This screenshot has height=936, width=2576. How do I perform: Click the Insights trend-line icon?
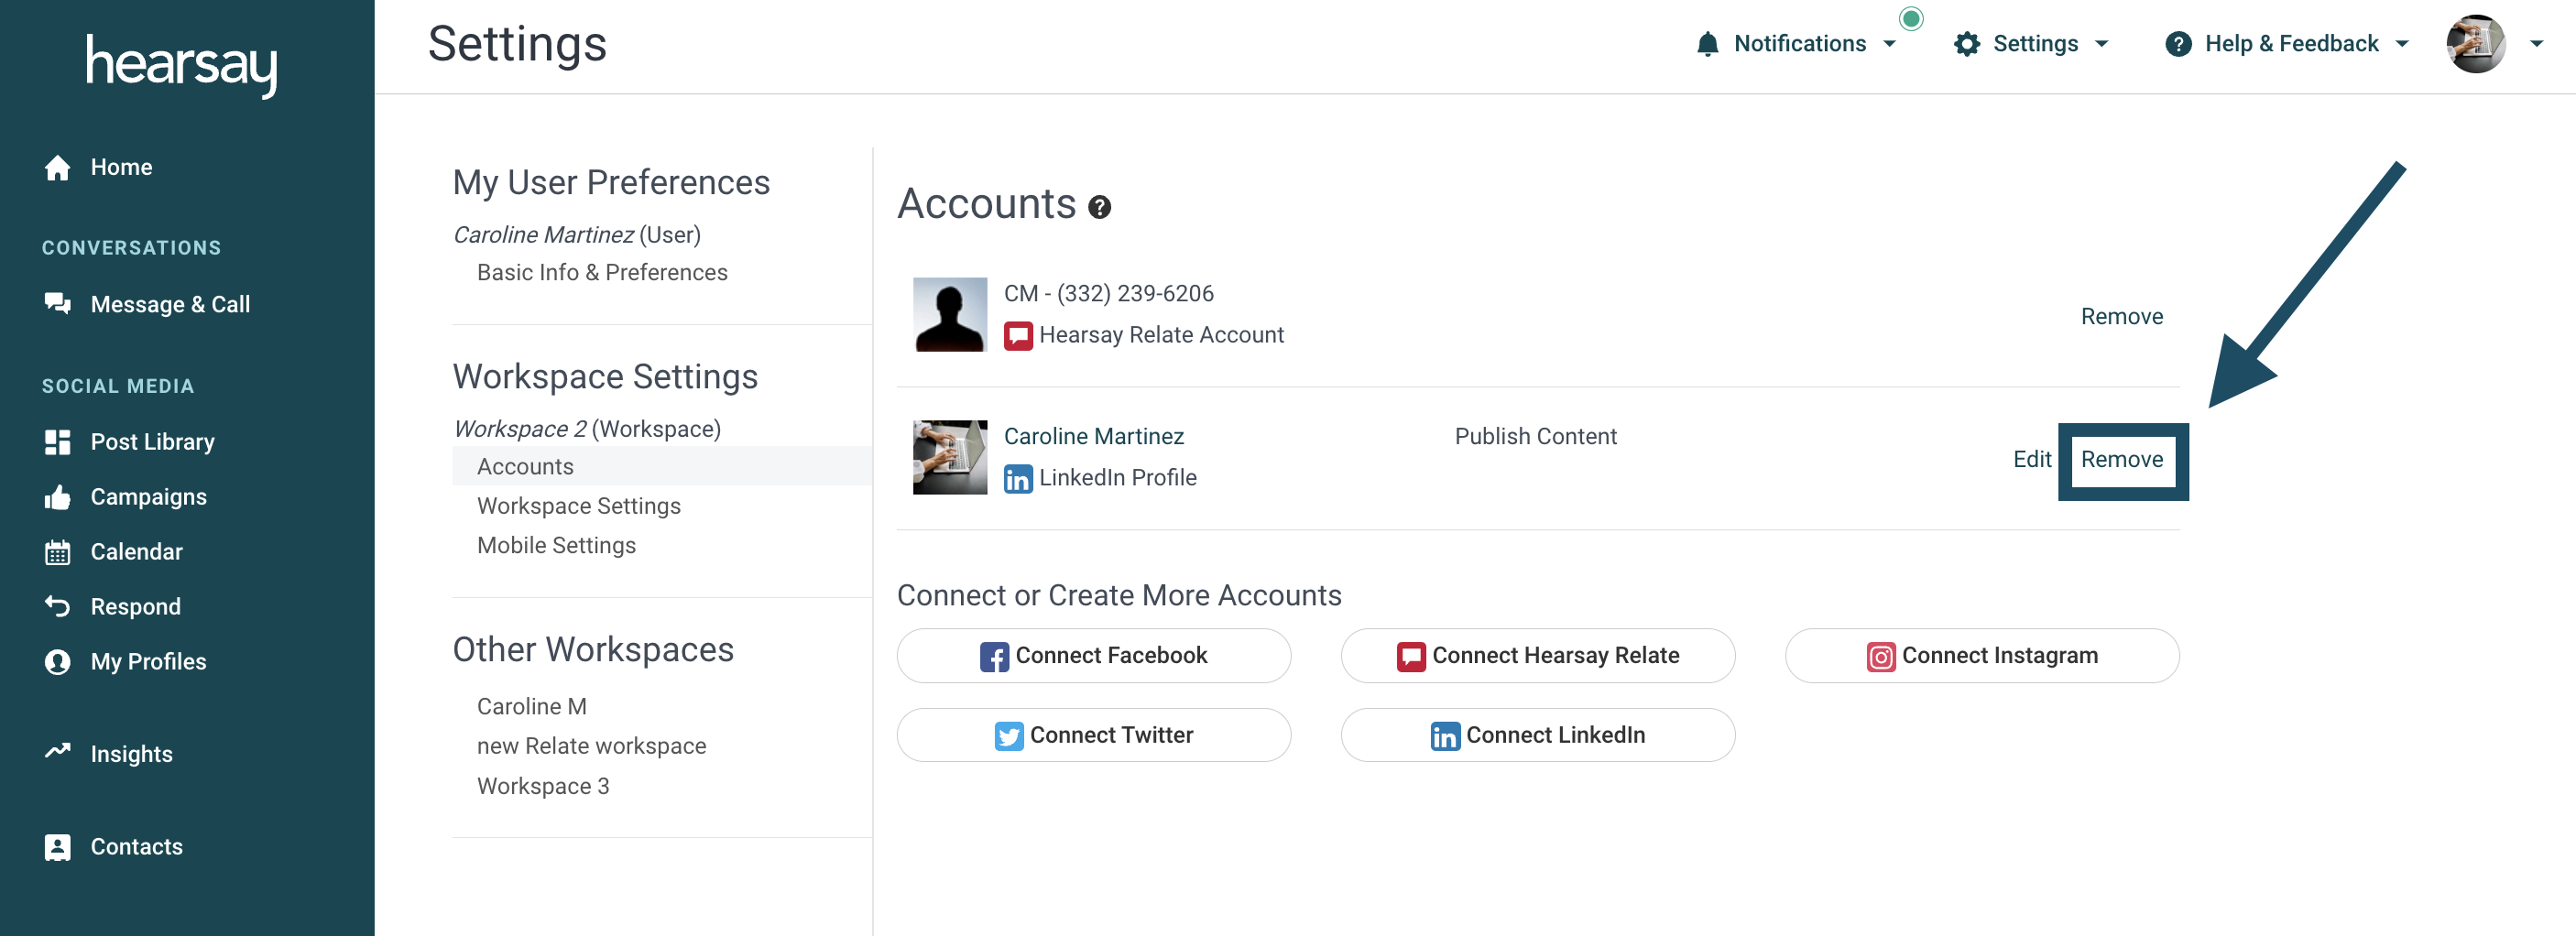[x=57, y=751]
